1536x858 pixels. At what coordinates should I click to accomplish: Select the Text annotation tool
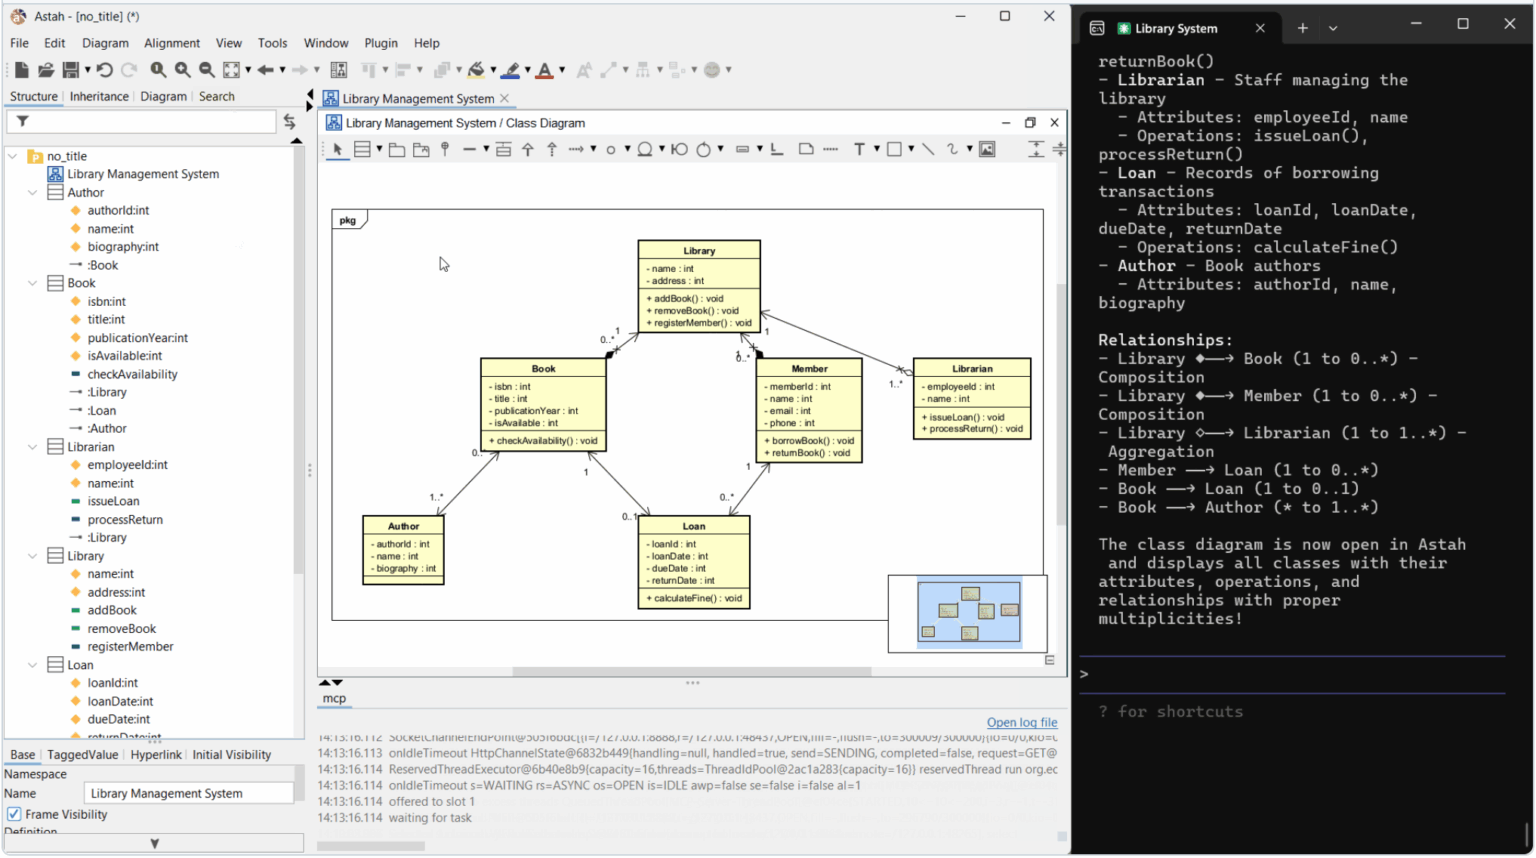point(861,149)
